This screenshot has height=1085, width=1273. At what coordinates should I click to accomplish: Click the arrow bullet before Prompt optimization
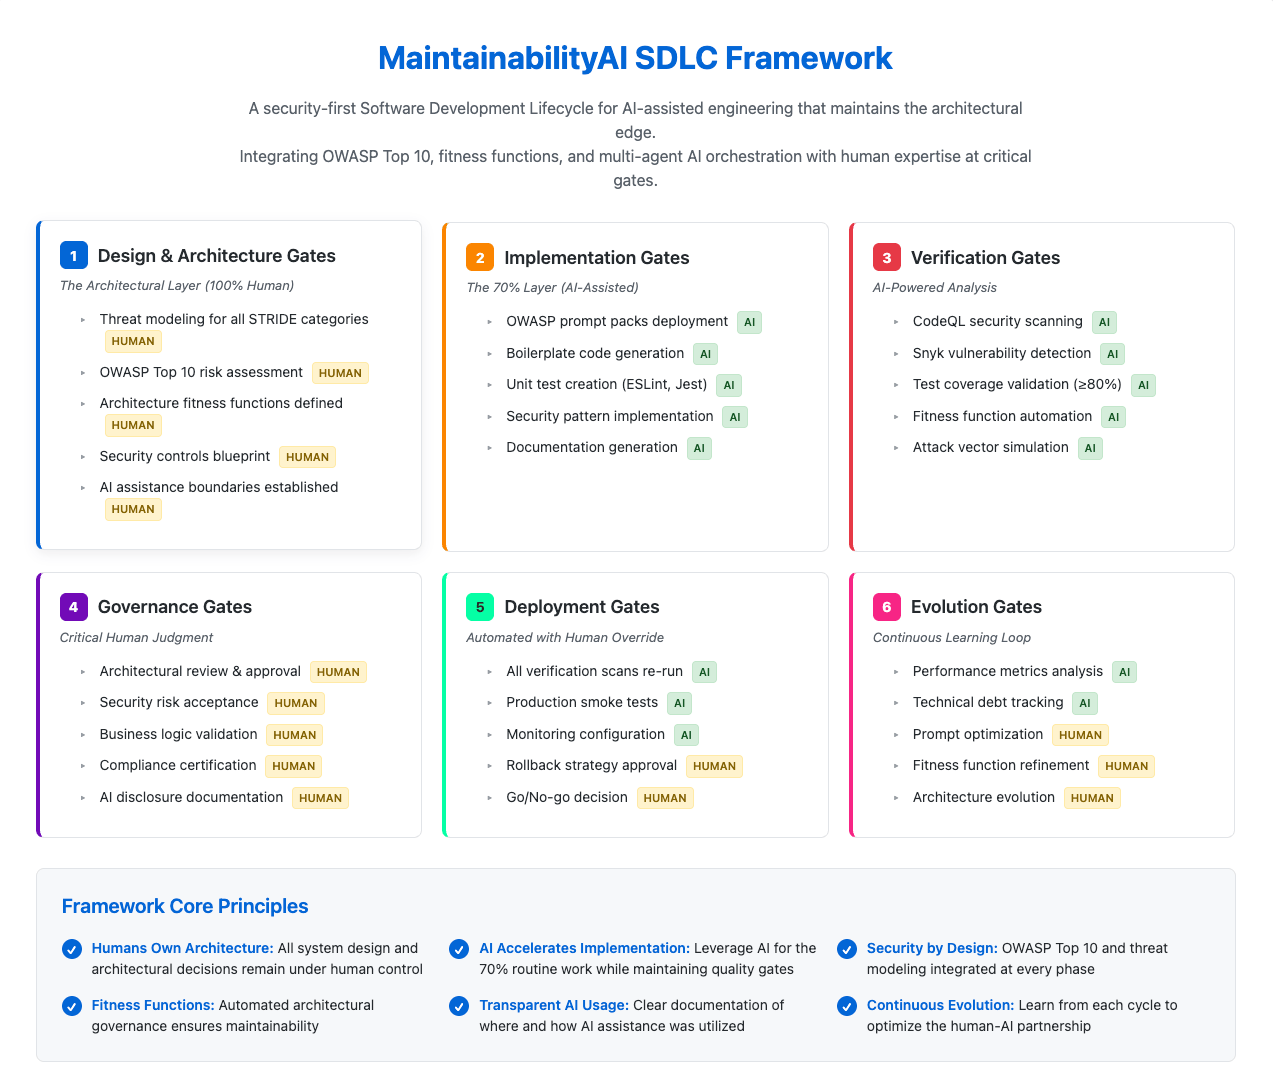tap(897, 735)
